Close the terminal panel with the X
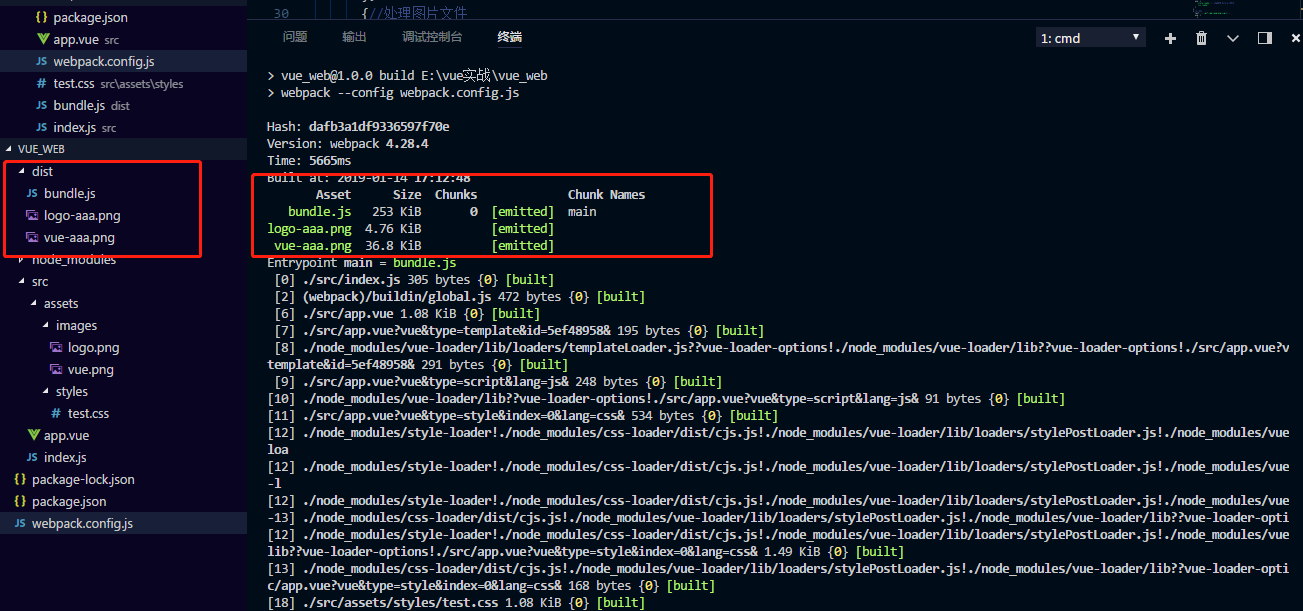Screen dimensions: 1303x611 (1295, 37)
